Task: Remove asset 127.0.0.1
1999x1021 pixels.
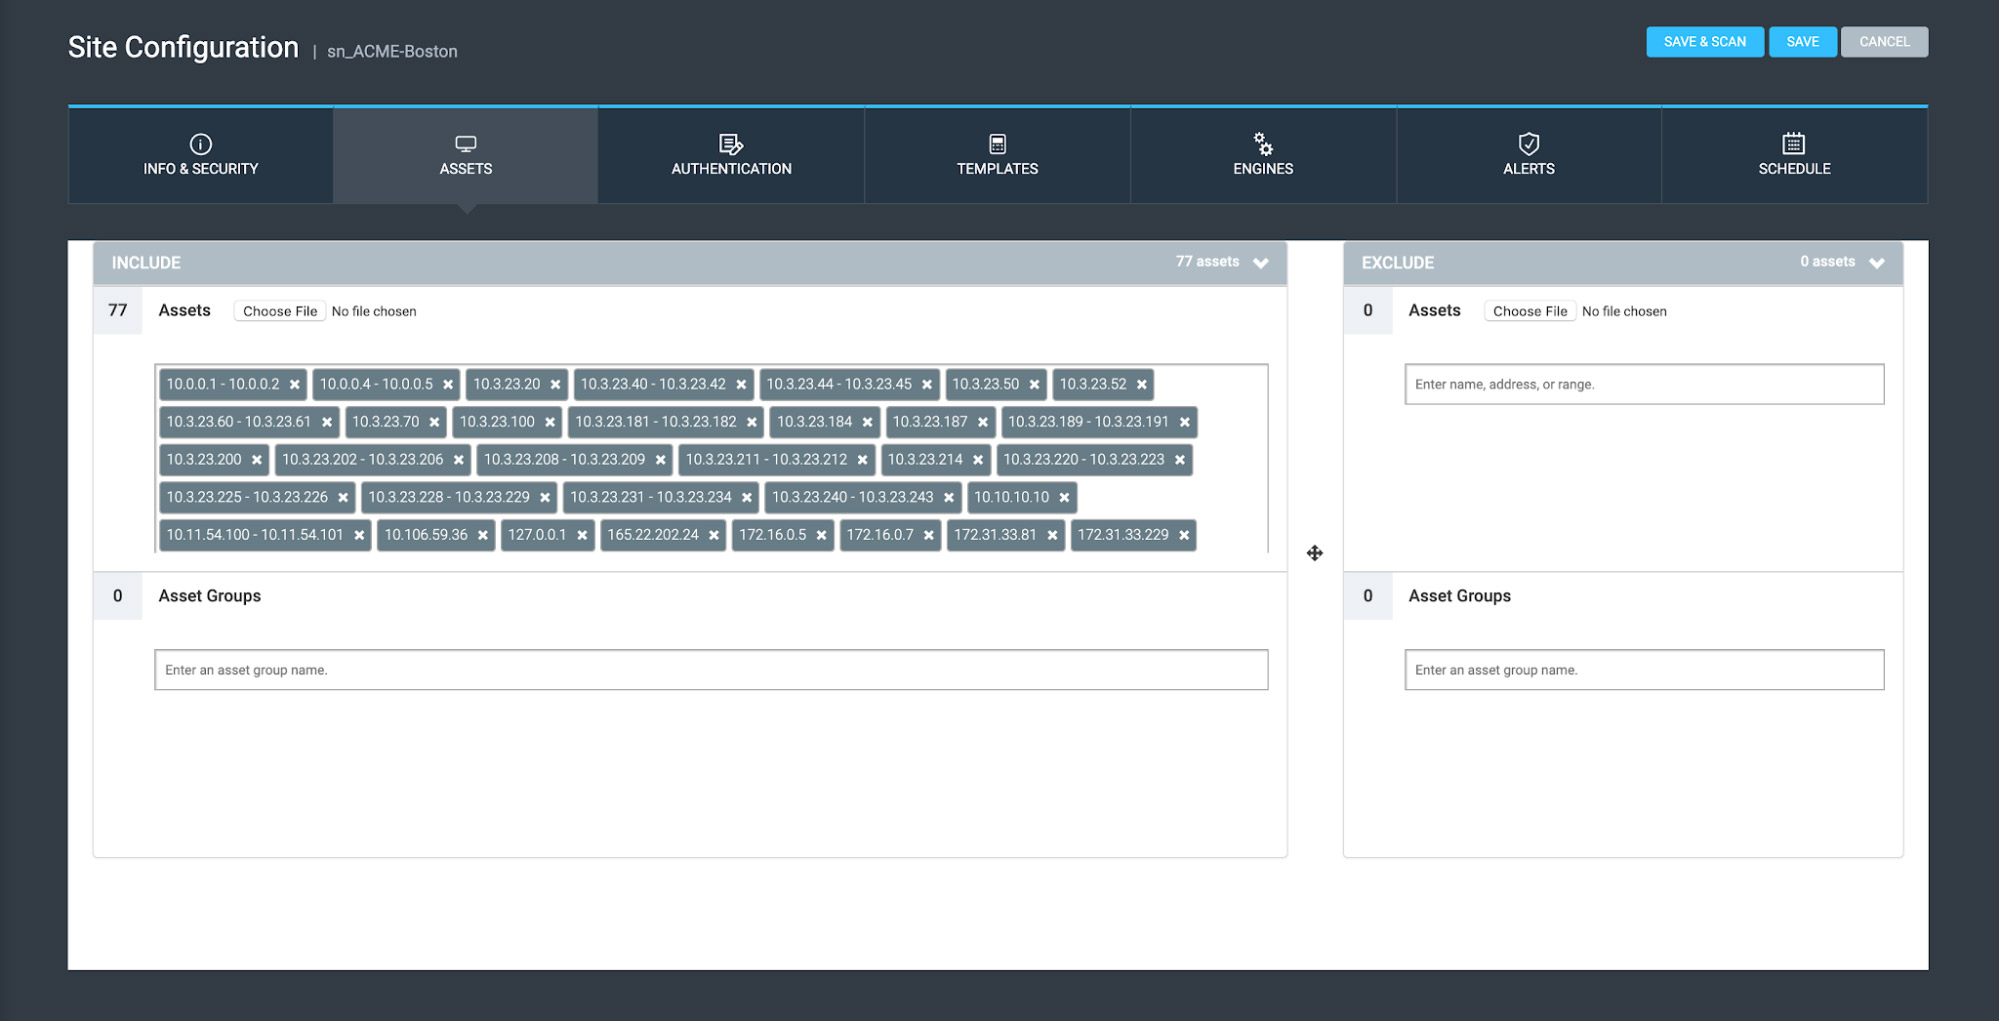Action: pyautogui.click(x=582, y=536)
